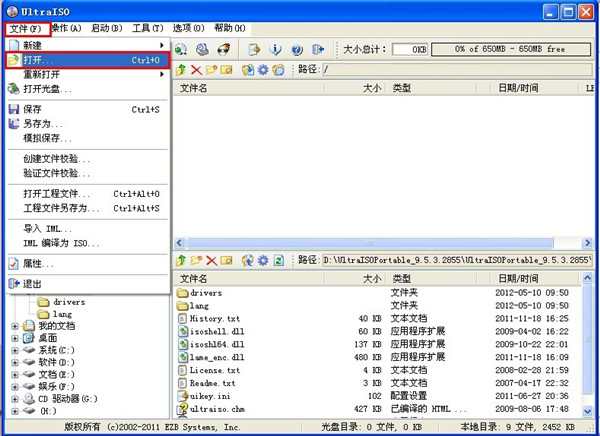Screen dimensions: 600x436
Task: Click the UltraISO disc icon in the title bar
Action: 12,11
